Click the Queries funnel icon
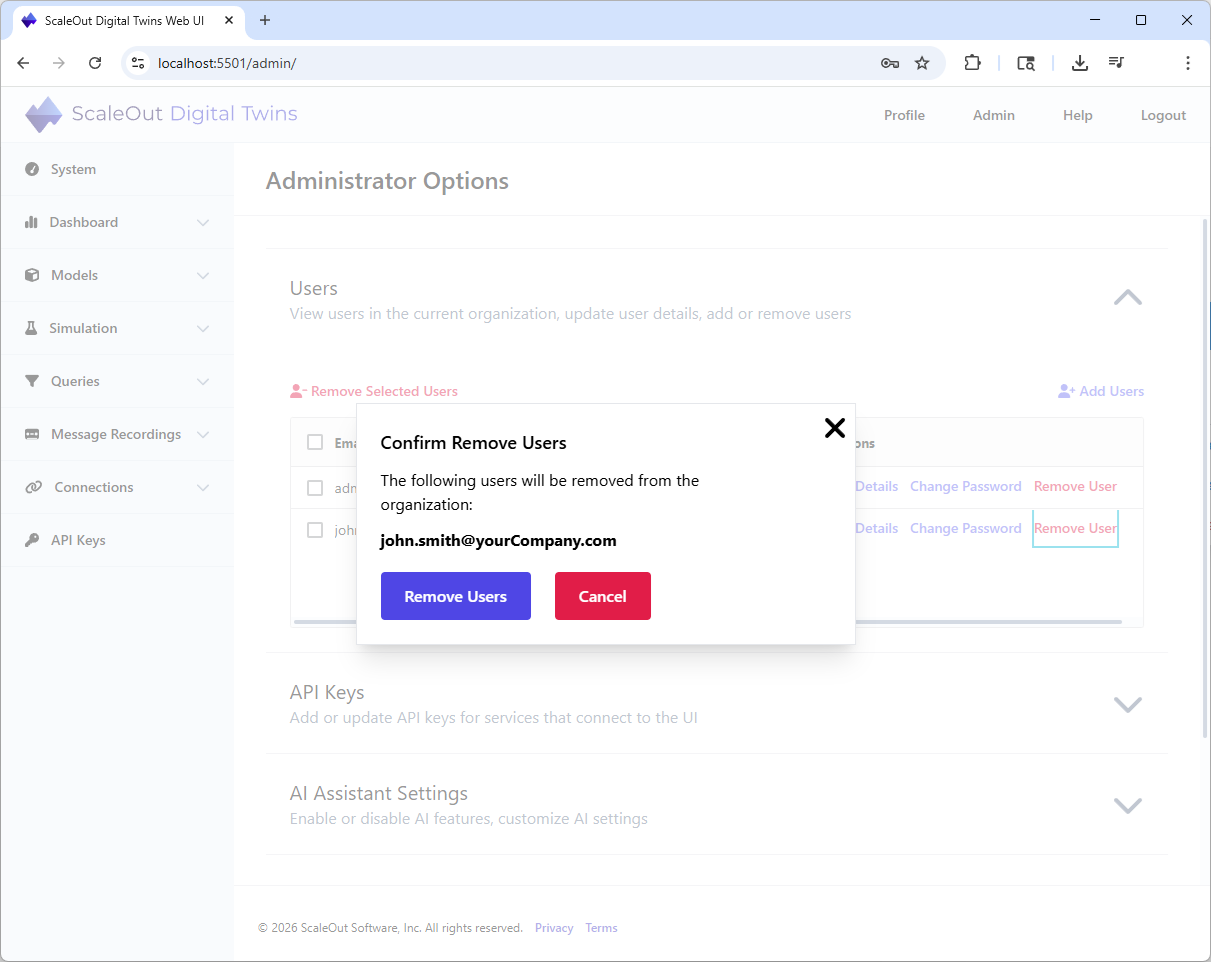This screenshot has height=962, width=1211. pyautogui.click(x=32, y=381)
